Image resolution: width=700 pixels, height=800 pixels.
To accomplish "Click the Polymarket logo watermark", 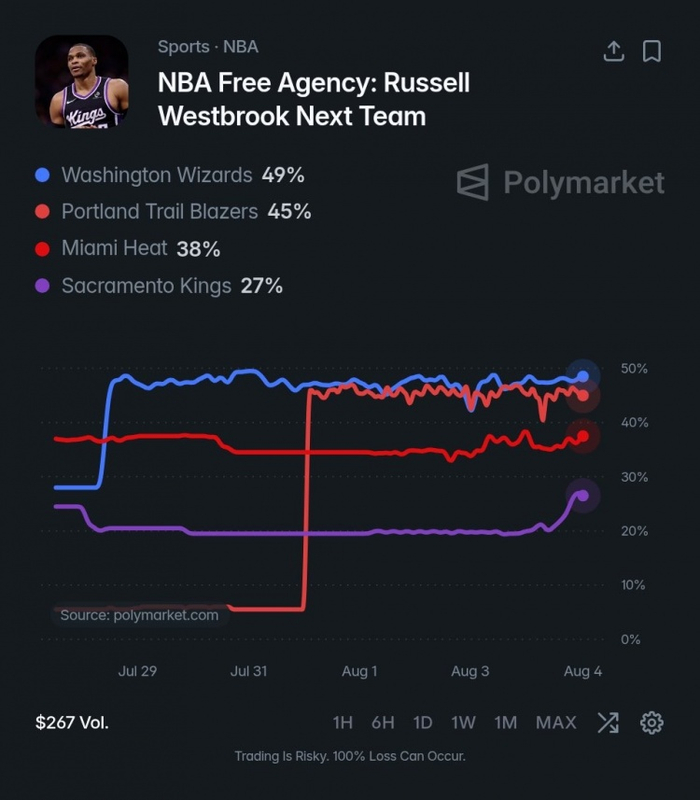I will pyautogui.click(x=560, y=182).
